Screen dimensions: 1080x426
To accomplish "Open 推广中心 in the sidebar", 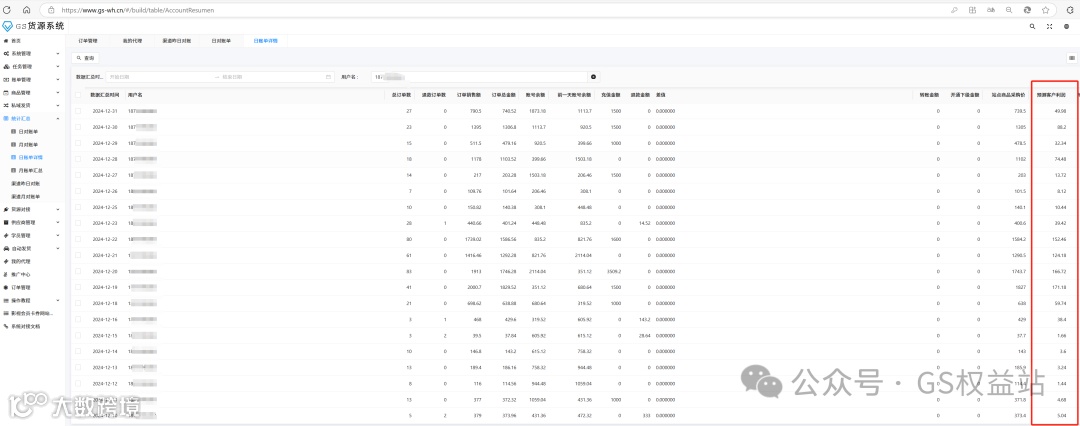I will tap(21, 274).
